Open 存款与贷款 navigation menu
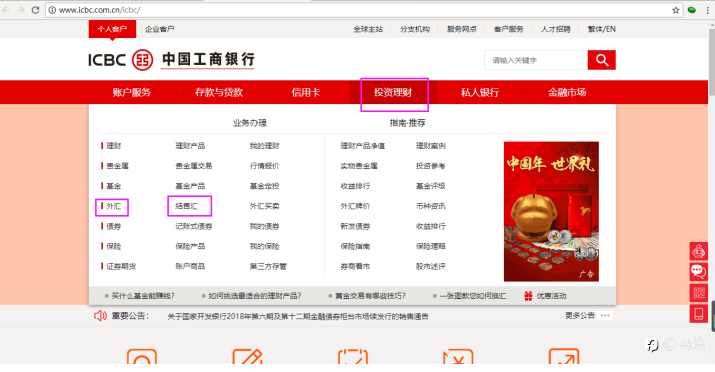This screenshot has height=372, width=715. (x=219, y=93)
